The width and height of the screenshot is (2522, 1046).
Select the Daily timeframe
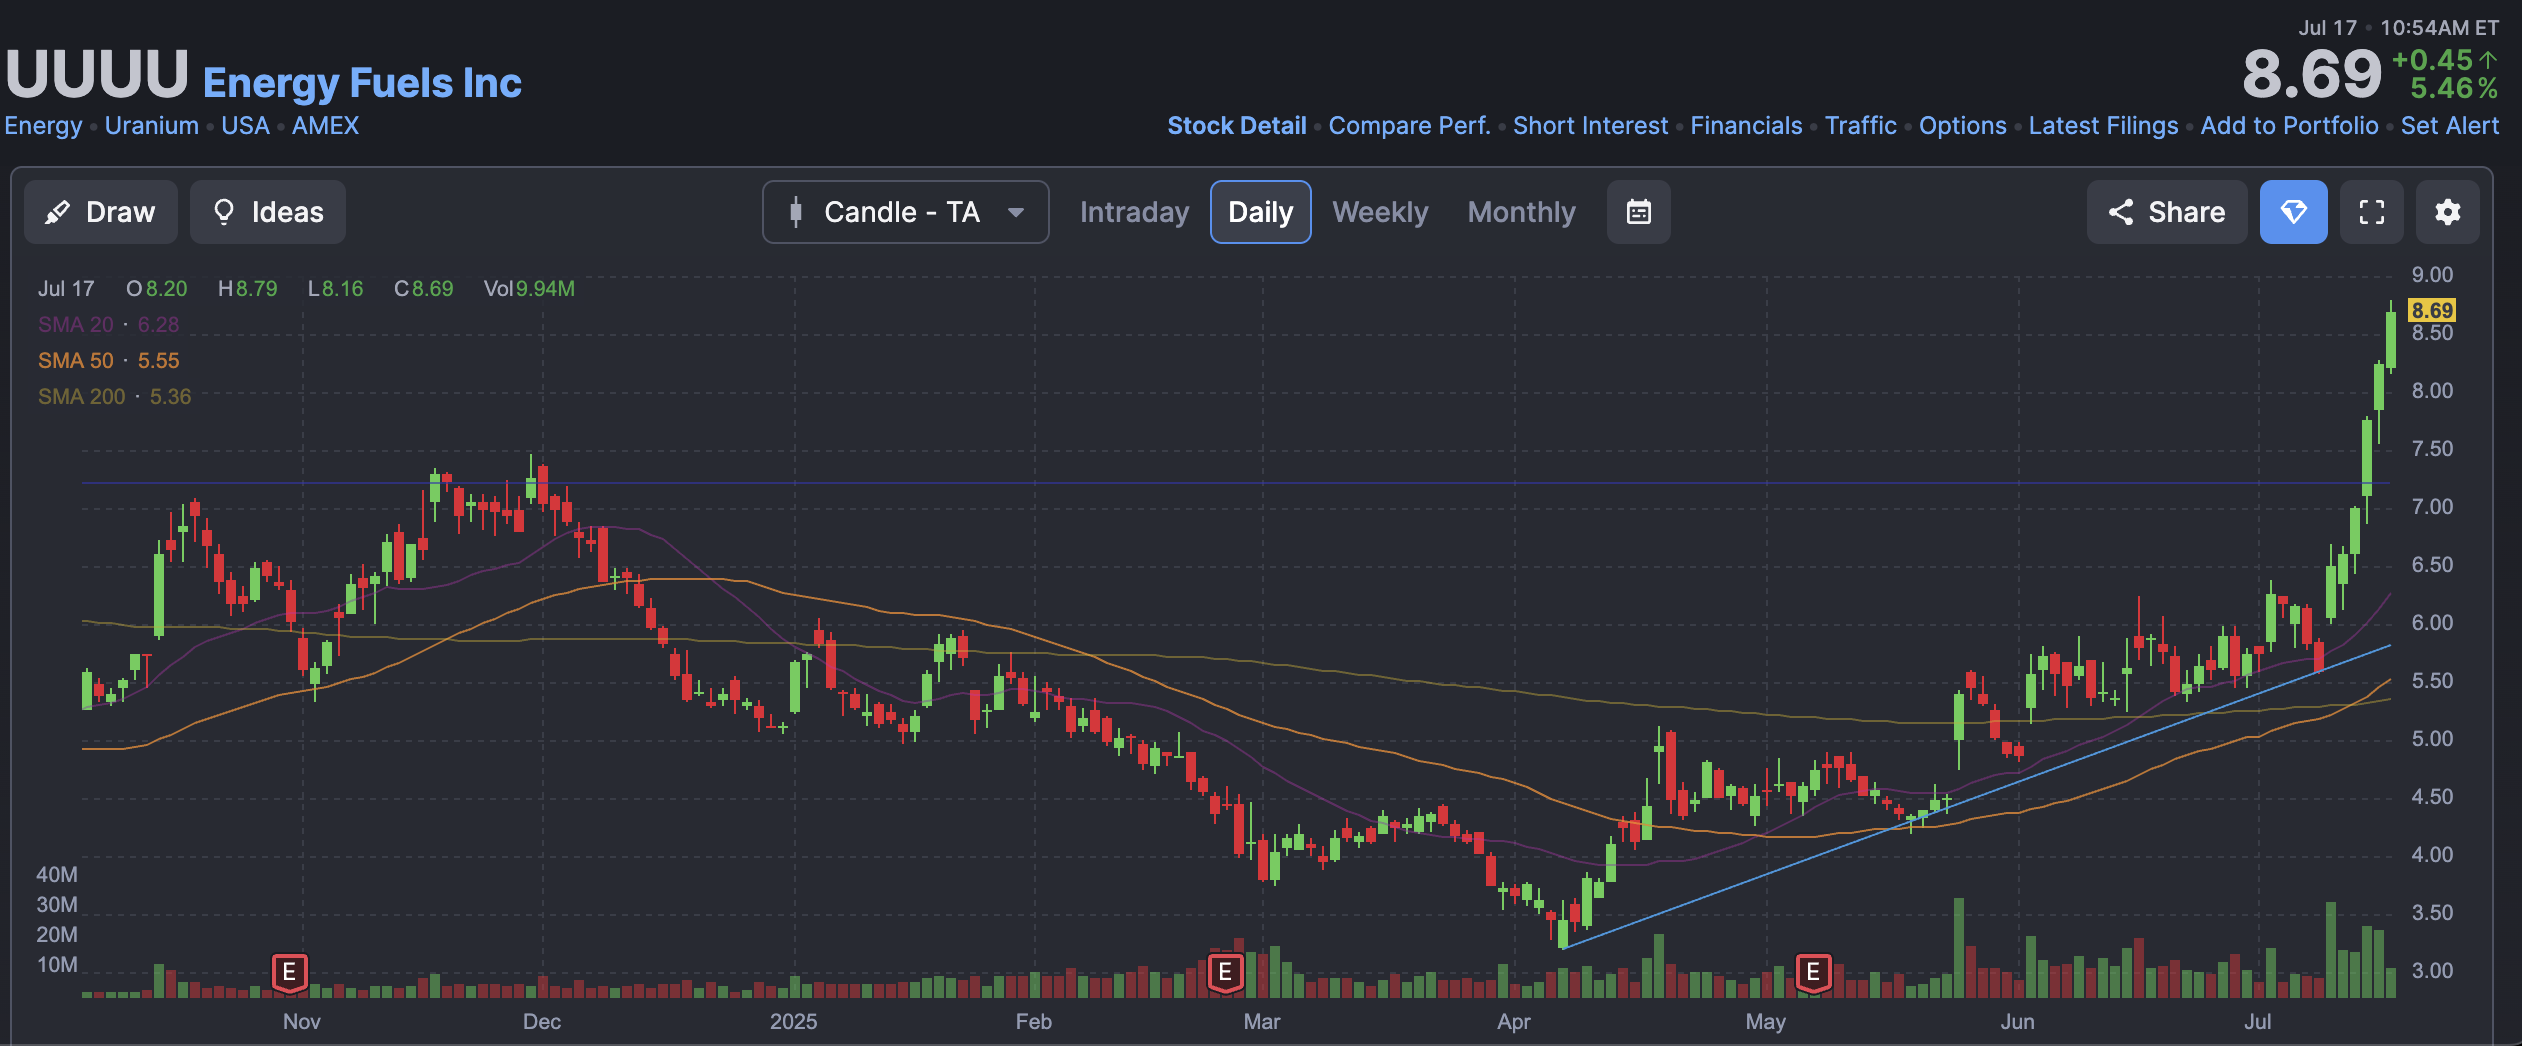click(x=1260, y=212)
